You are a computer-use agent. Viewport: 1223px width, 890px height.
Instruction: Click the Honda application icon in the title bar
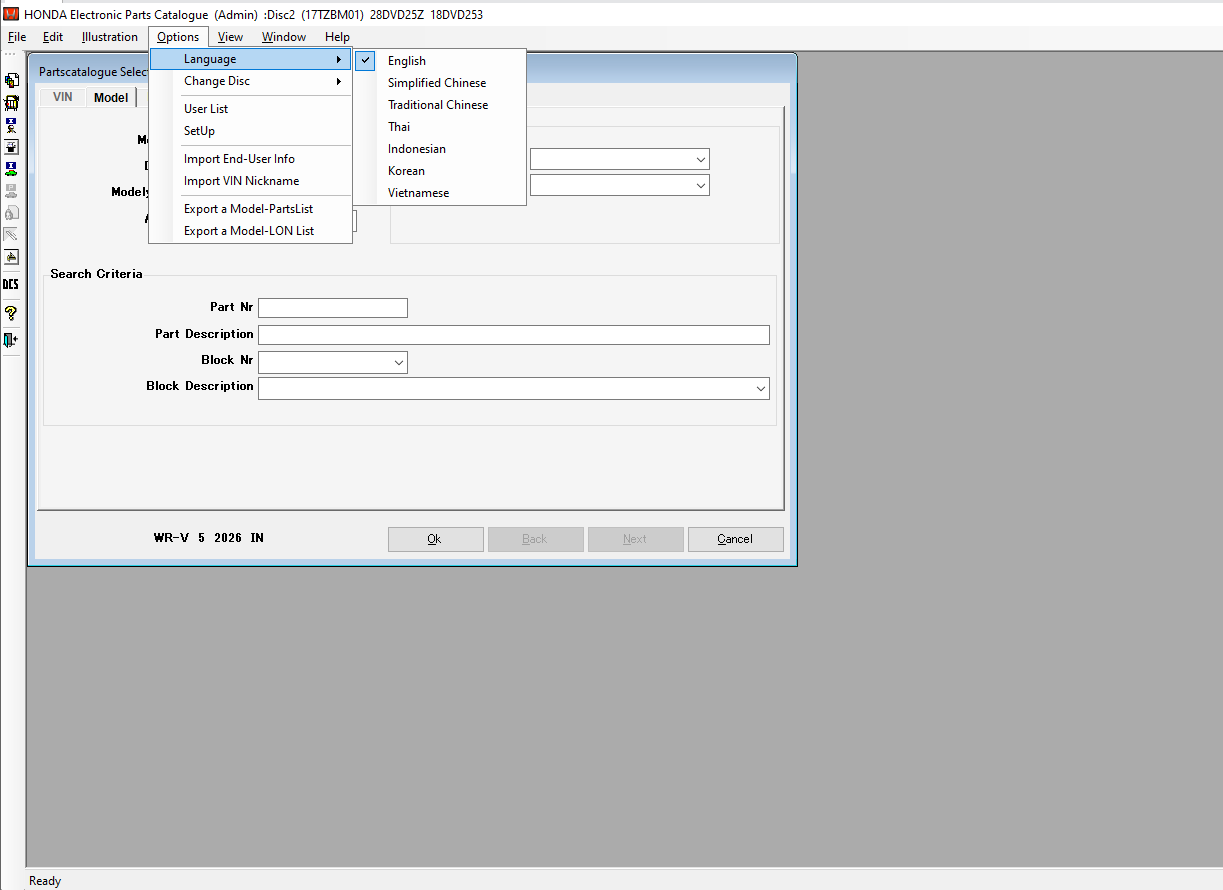[11, 14]
